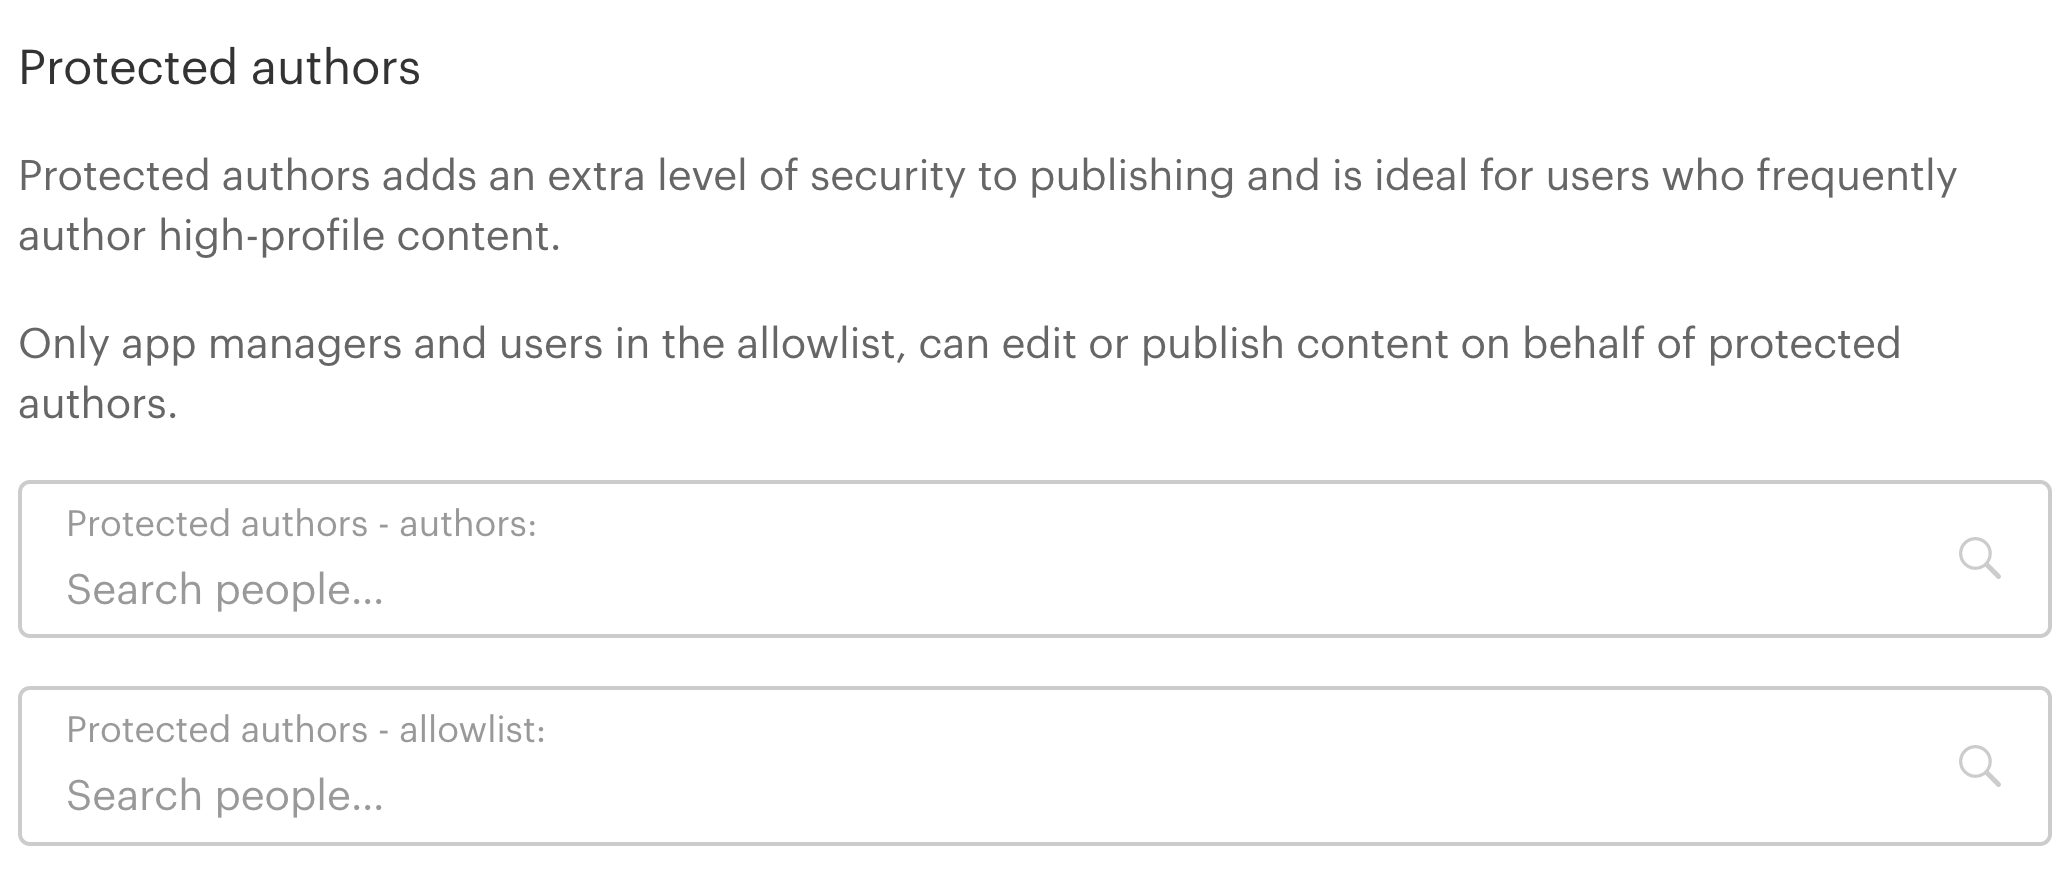Image resolution: width=2070 pixels, height=872 pixels.
Task: Click the final word "authors." in the paragraph
Action: pos(98,404)
